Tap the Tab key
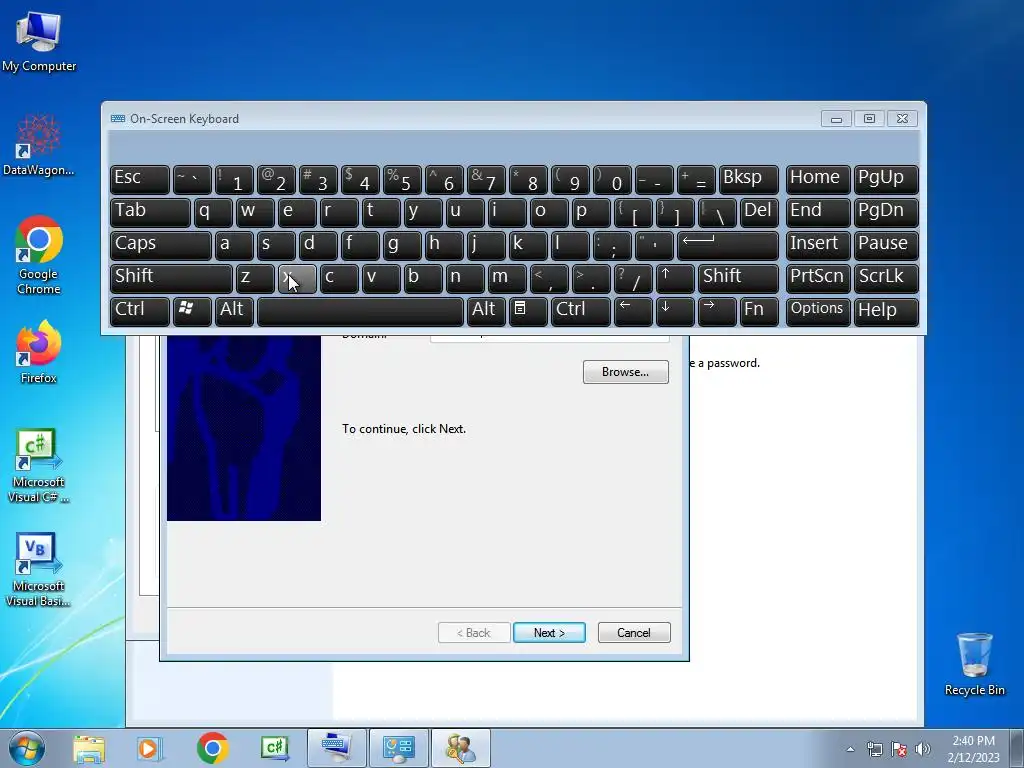 (150, 212)
